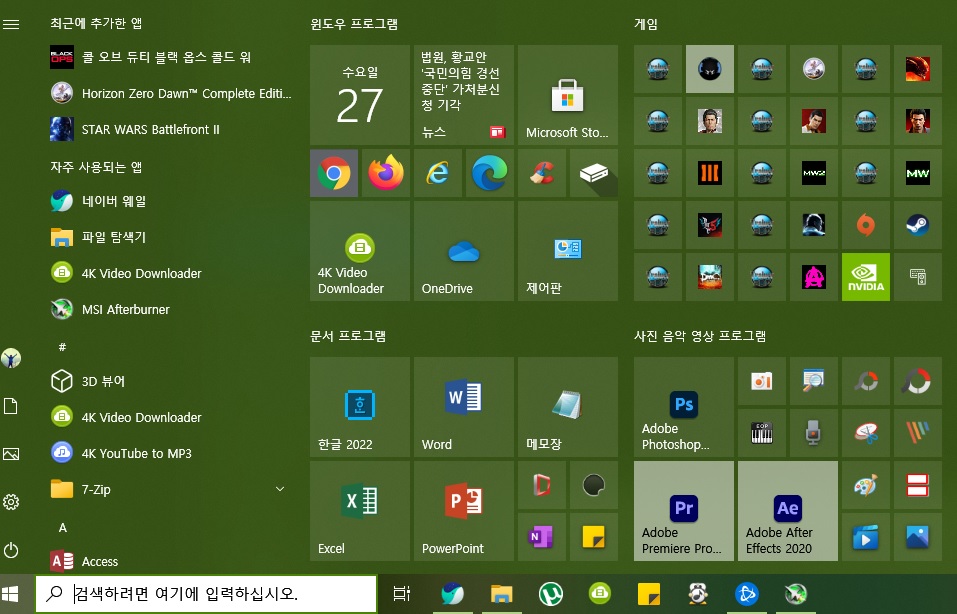Launch the Adobe After Effects 2020 tile
The image size is (957, 614).
click(x=787, y=511)
